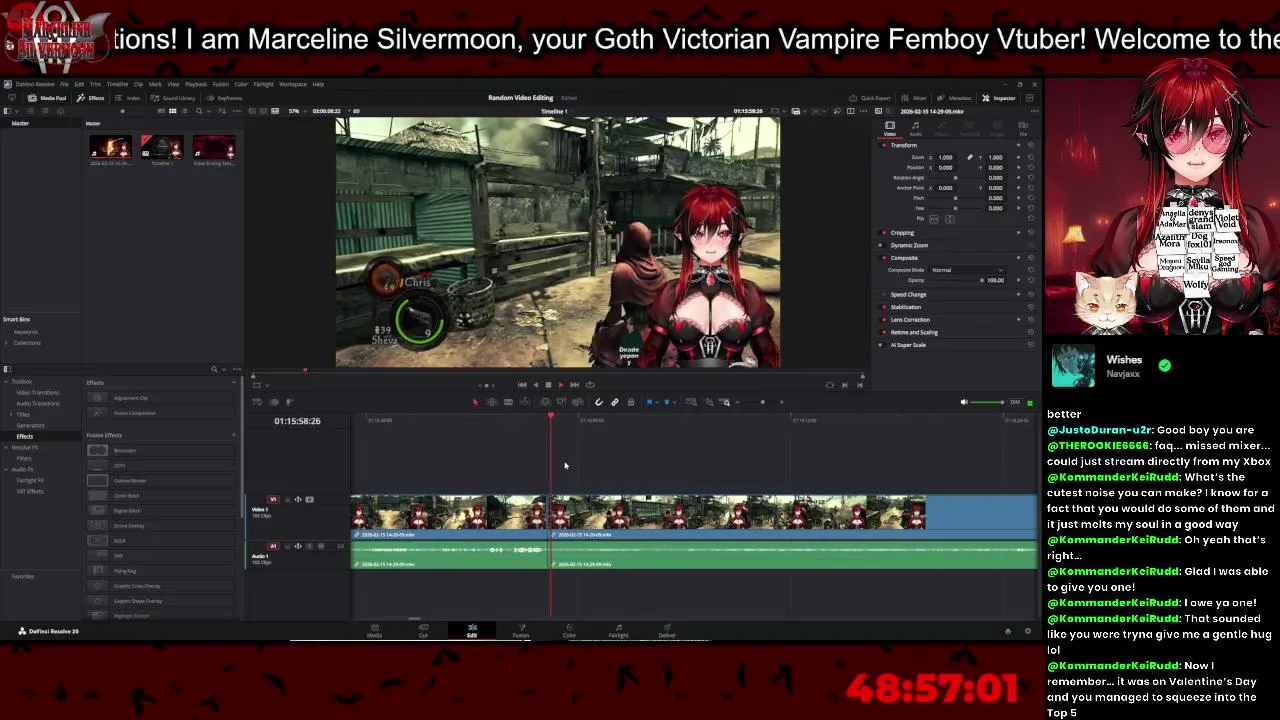Viewport: 1280px width, 720px height.
Task: Mute audio with the speaker icon
Action: [964, 402]
